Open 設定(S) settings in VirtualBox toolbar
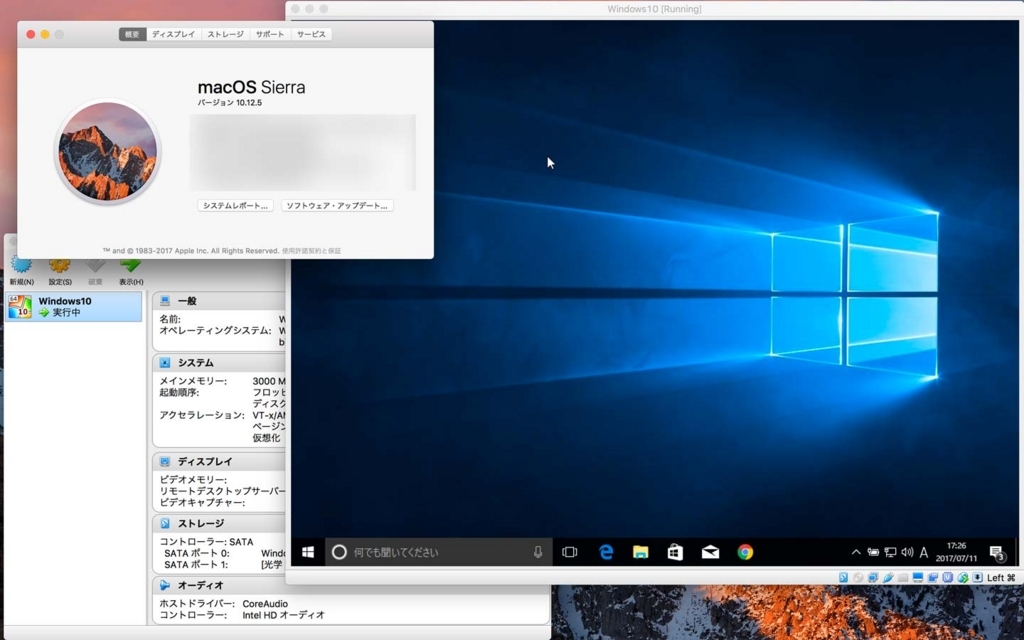Viewport: 1024px width, 640px height. (x=59, y=270)
